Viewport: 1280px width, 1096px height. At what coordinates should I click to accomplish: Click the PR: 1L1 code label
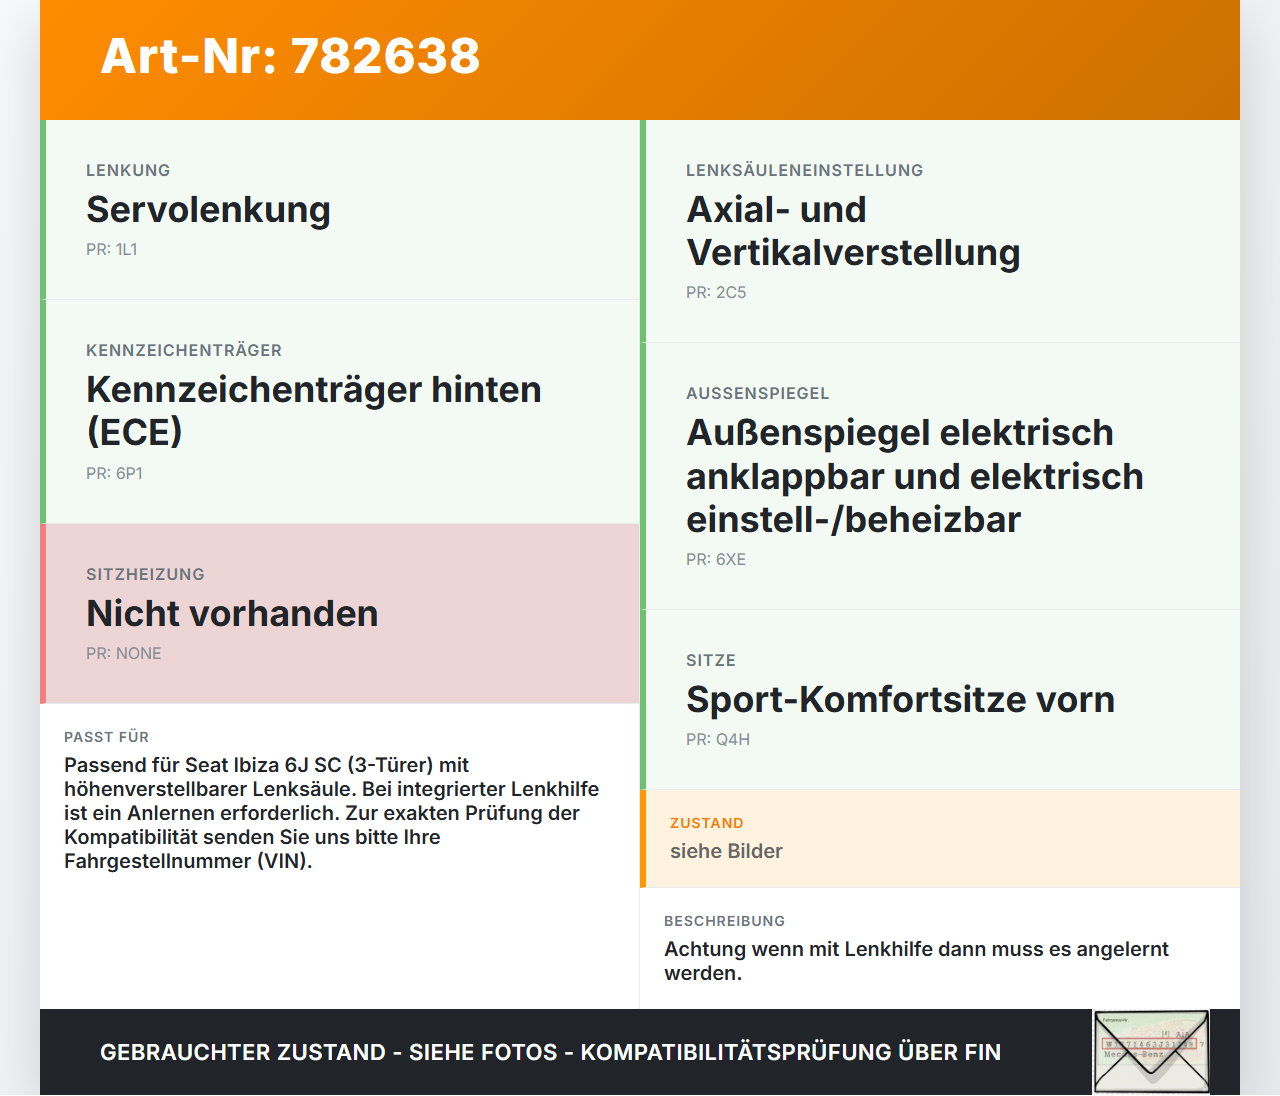coord(112,250)
